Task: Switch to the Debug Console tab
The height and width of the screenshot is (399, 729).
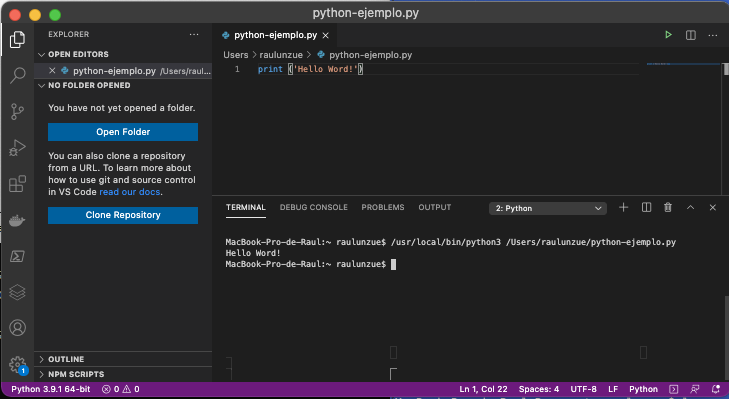Action: click(x=313, y=207)
